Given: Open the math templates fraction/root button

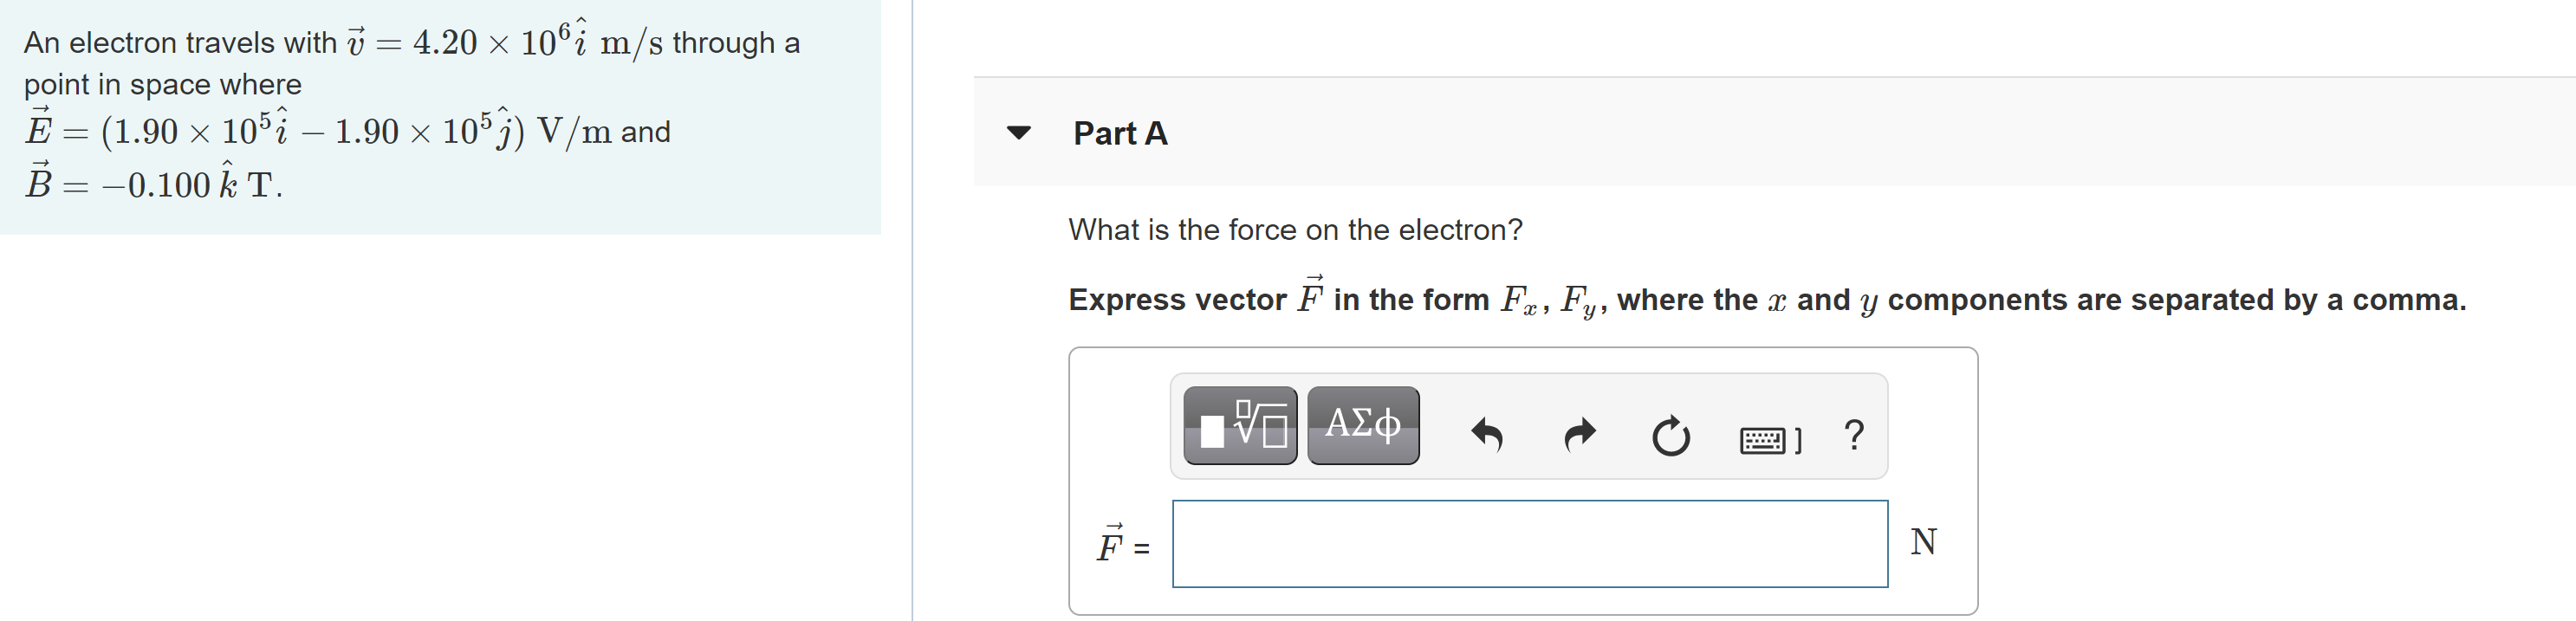Looking at the screenshot, I should click(1240, 426).
